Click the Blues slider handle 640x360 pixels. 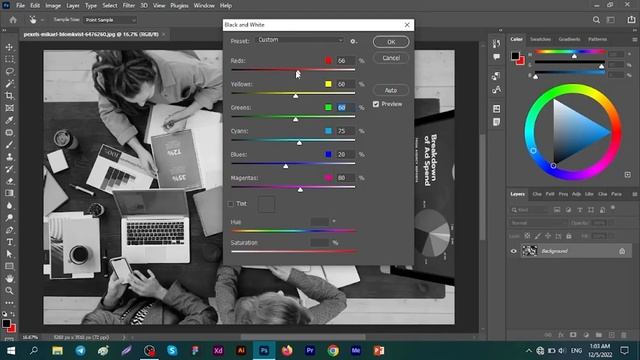[x=286, y=166]
